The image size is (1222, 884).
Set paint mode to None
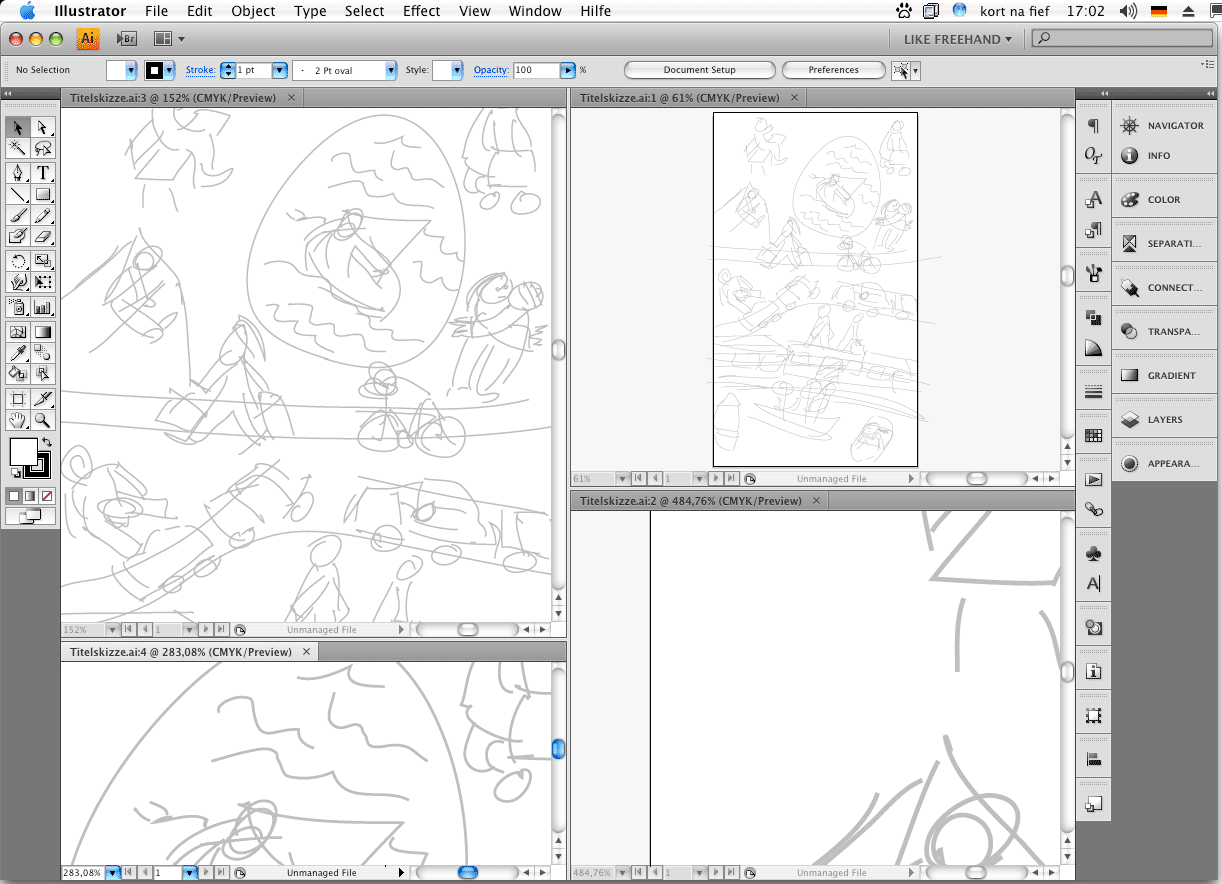coord(46,496)
